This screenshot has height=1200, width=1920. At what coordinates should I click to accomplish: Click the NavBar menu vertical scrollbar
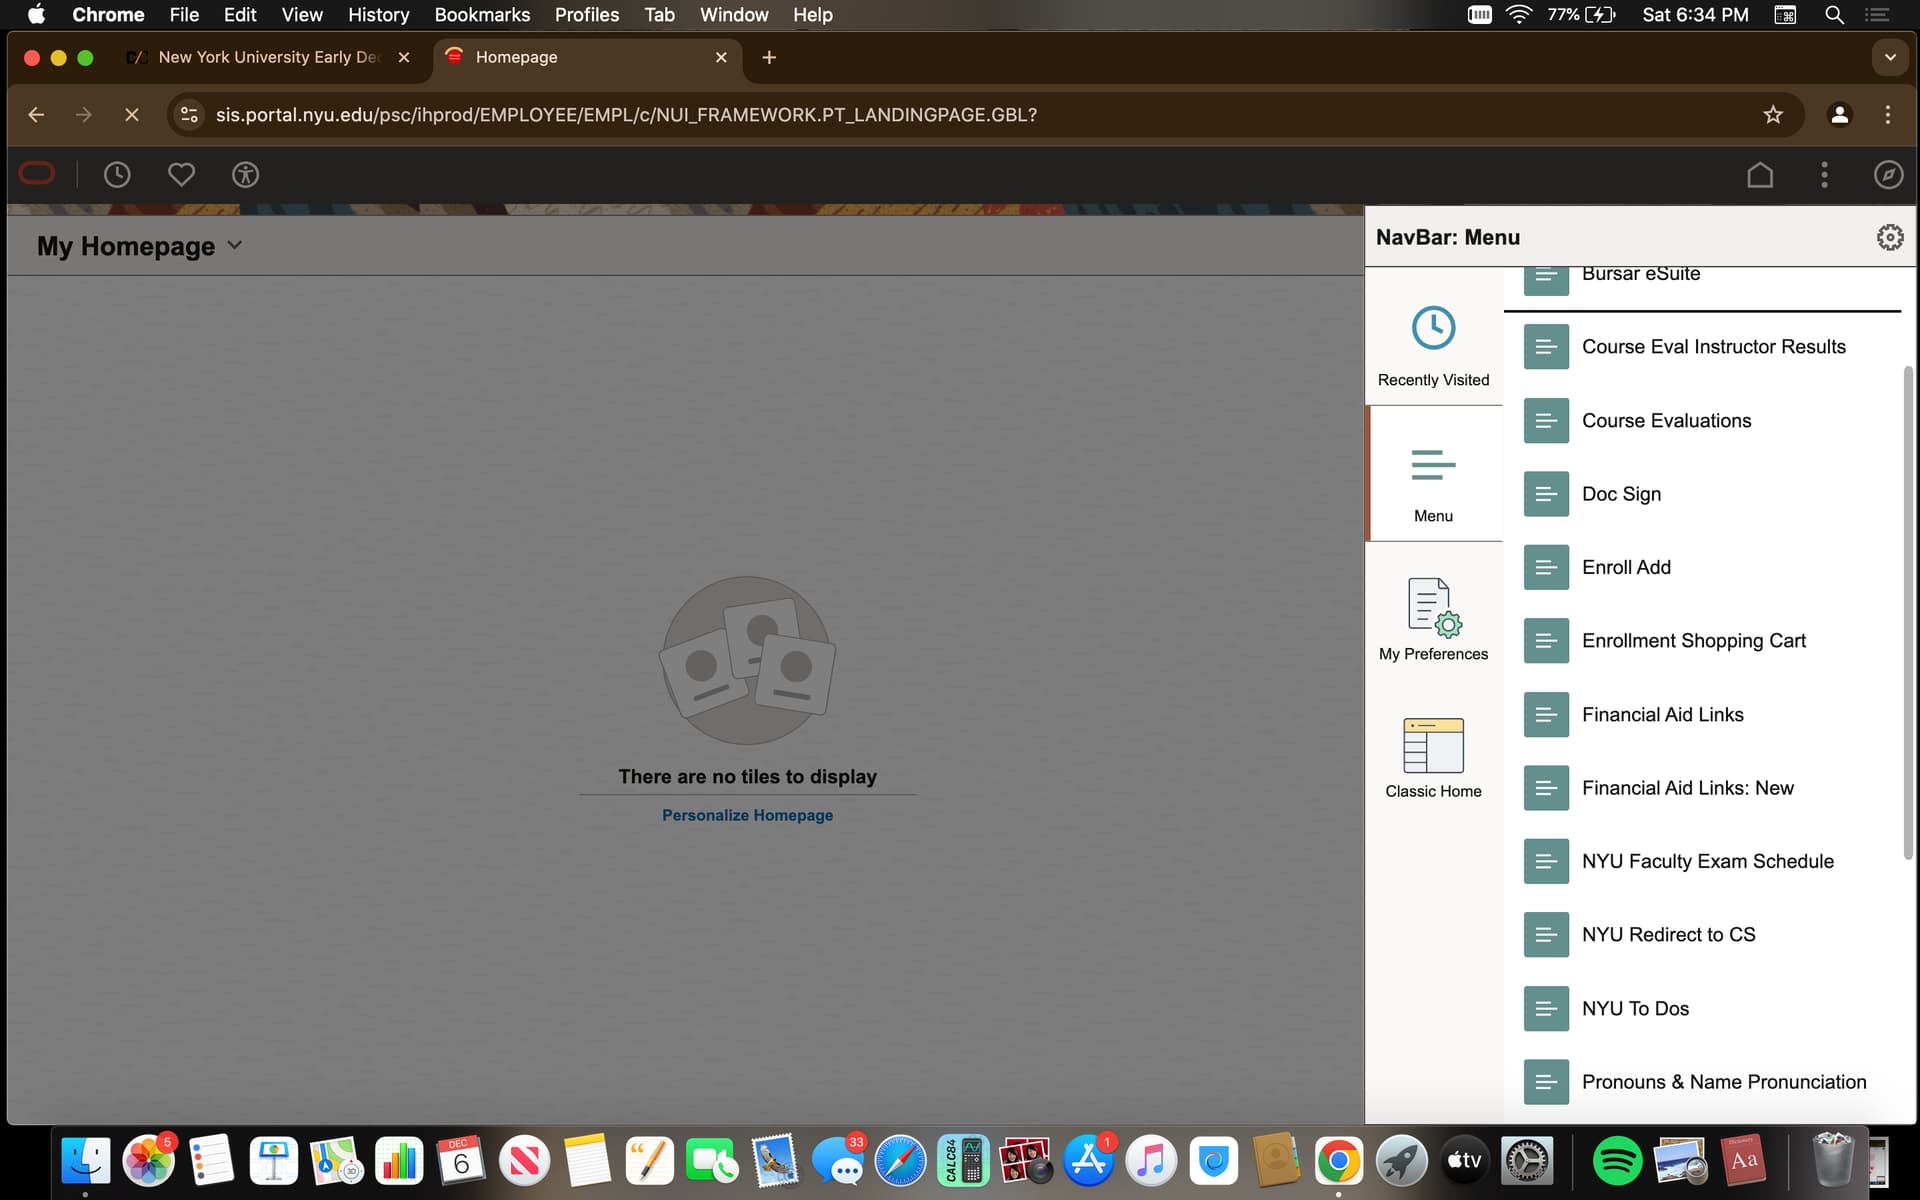pyautogui.click(x=1907, y=610)
